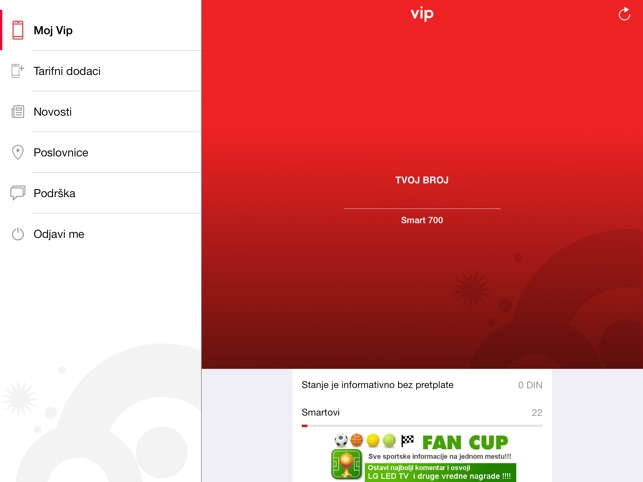Select the TVOJ BROJ heading
The image size is (643, 482).
pos(422,180)
